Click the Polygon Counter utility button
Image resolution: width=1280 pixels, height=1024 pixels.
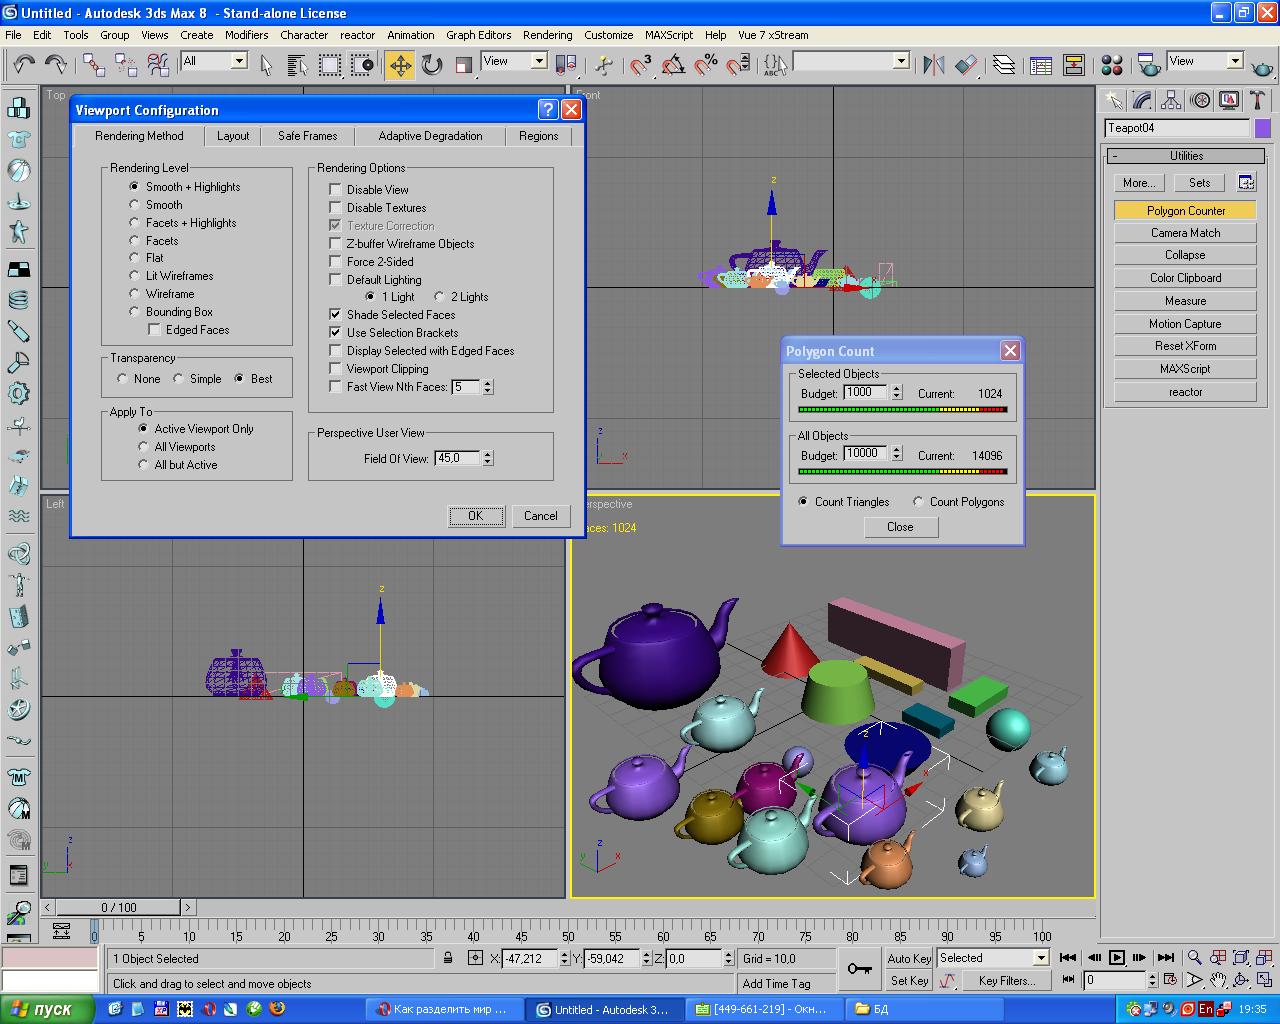pyautogui.click(x=1185, y=211)
